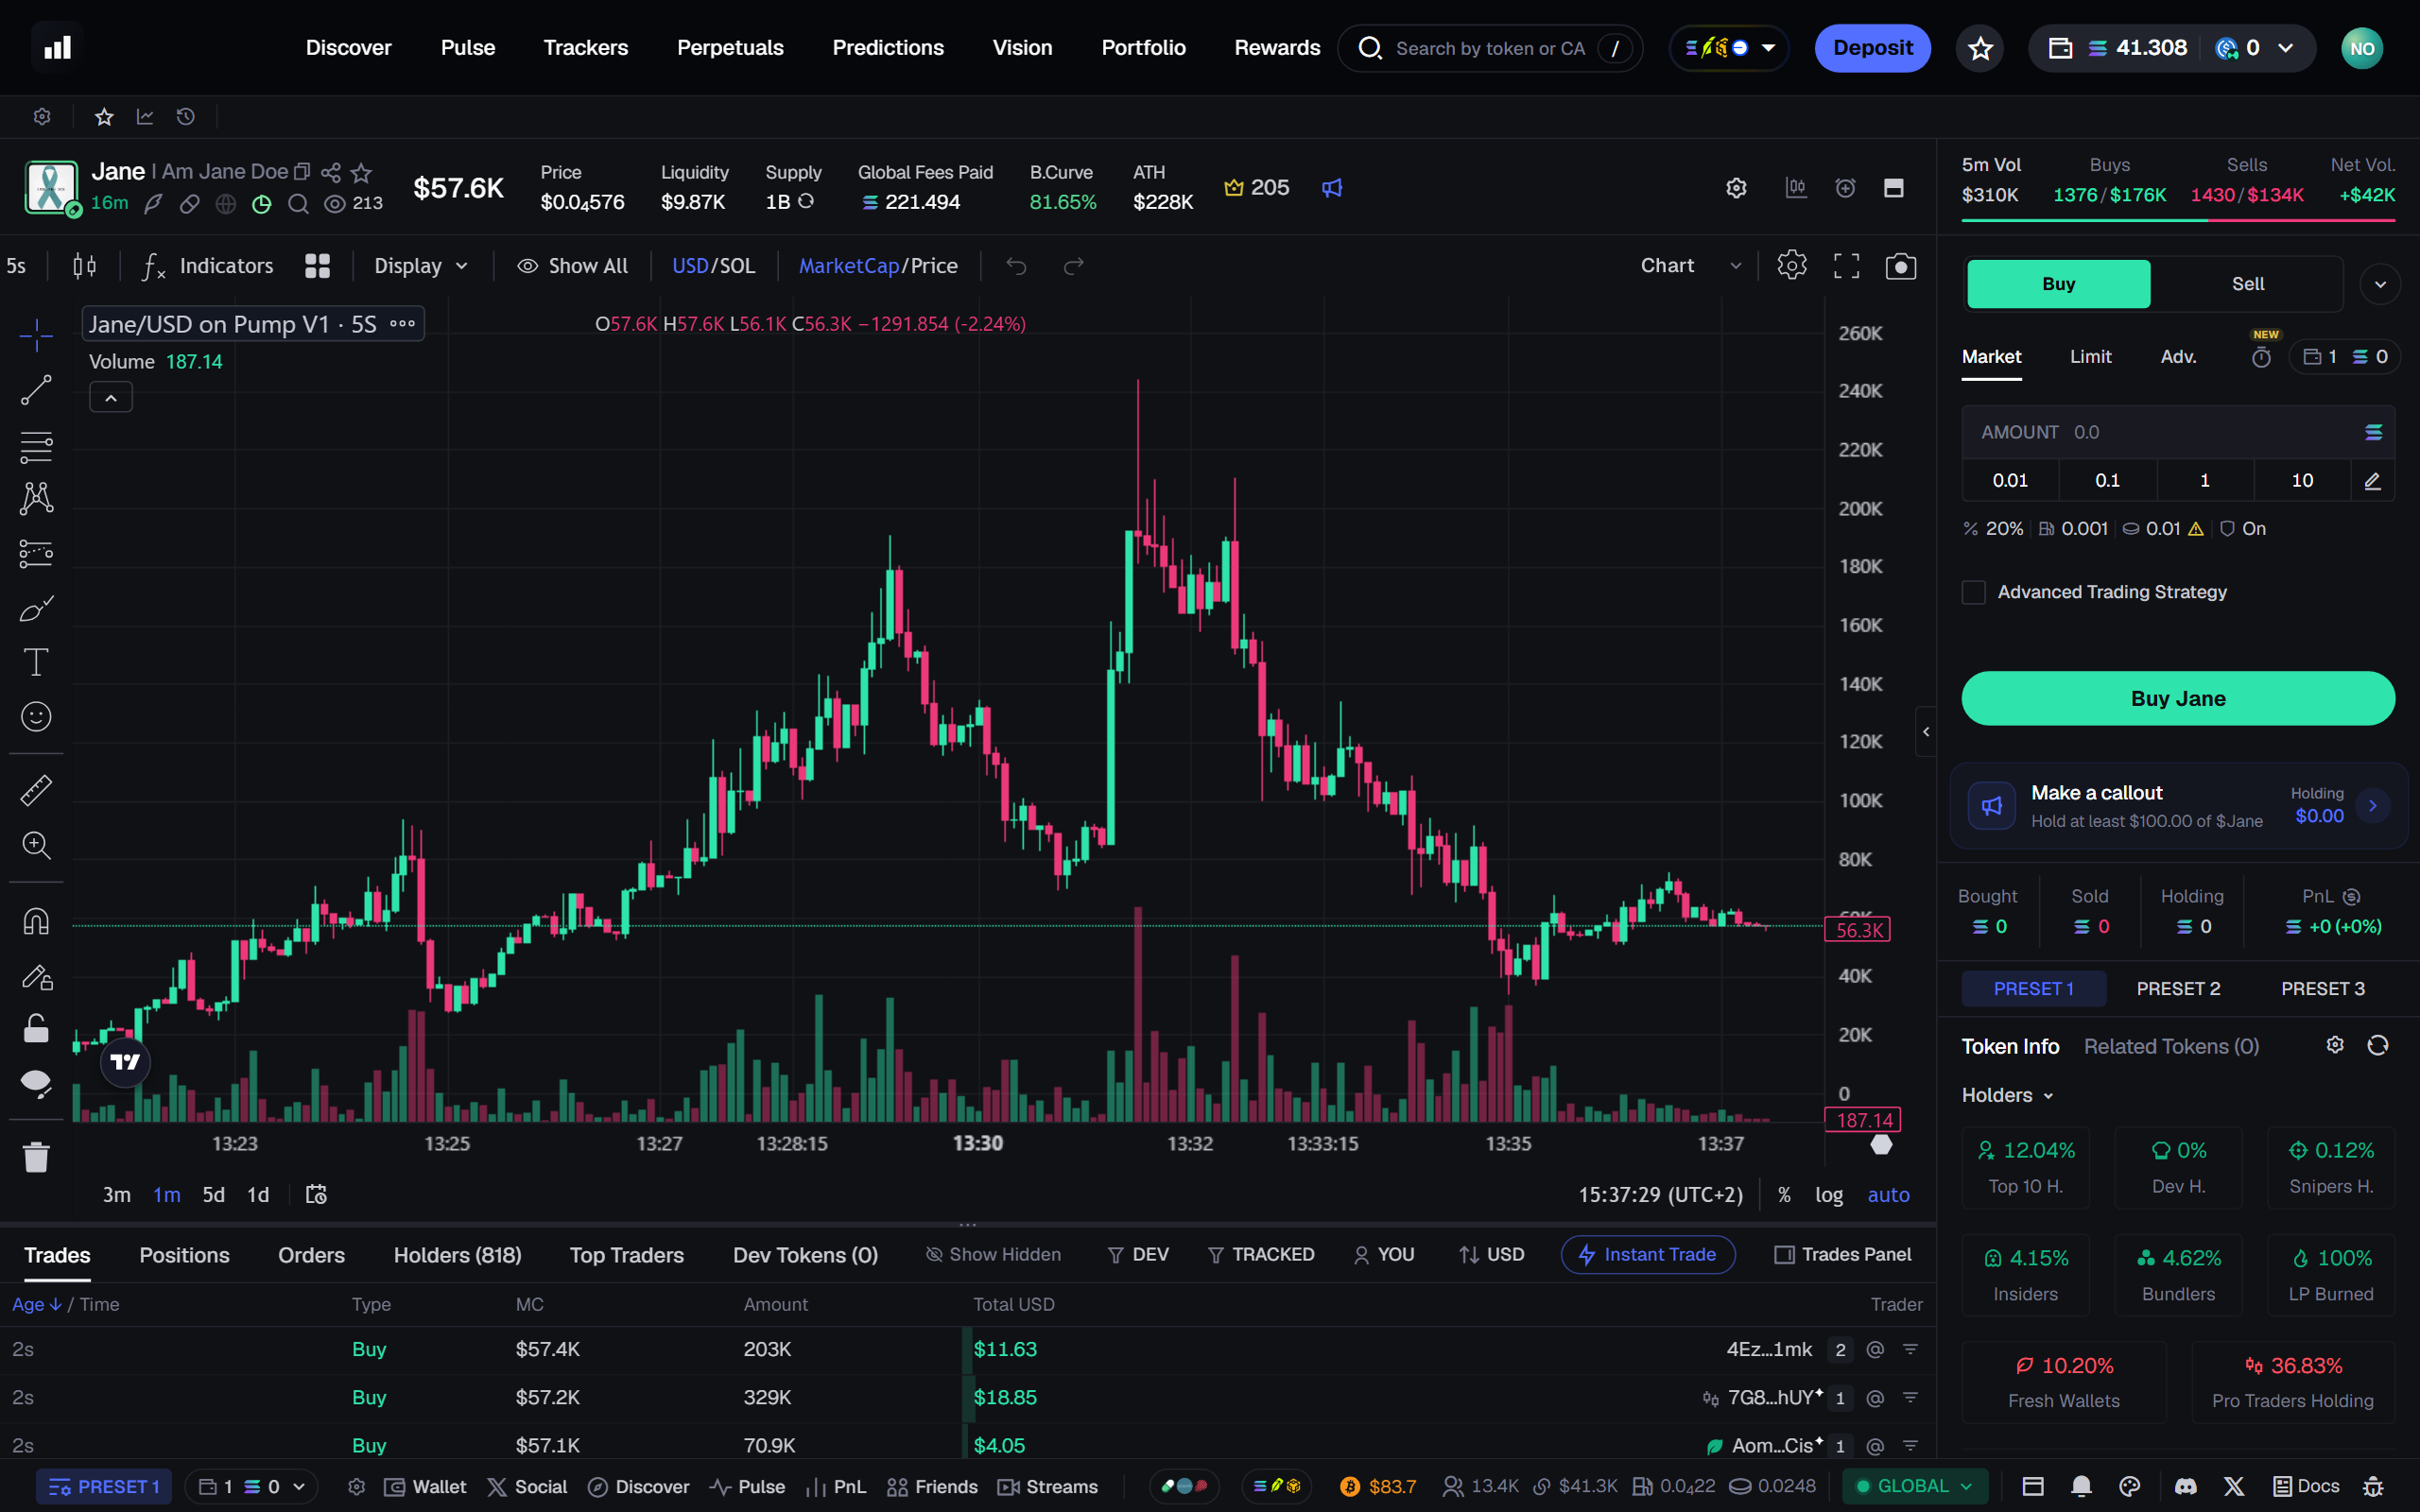The image size is (2420, 1512).
Task: Toggle Show All visibility on chart
Action: [572, 266]
